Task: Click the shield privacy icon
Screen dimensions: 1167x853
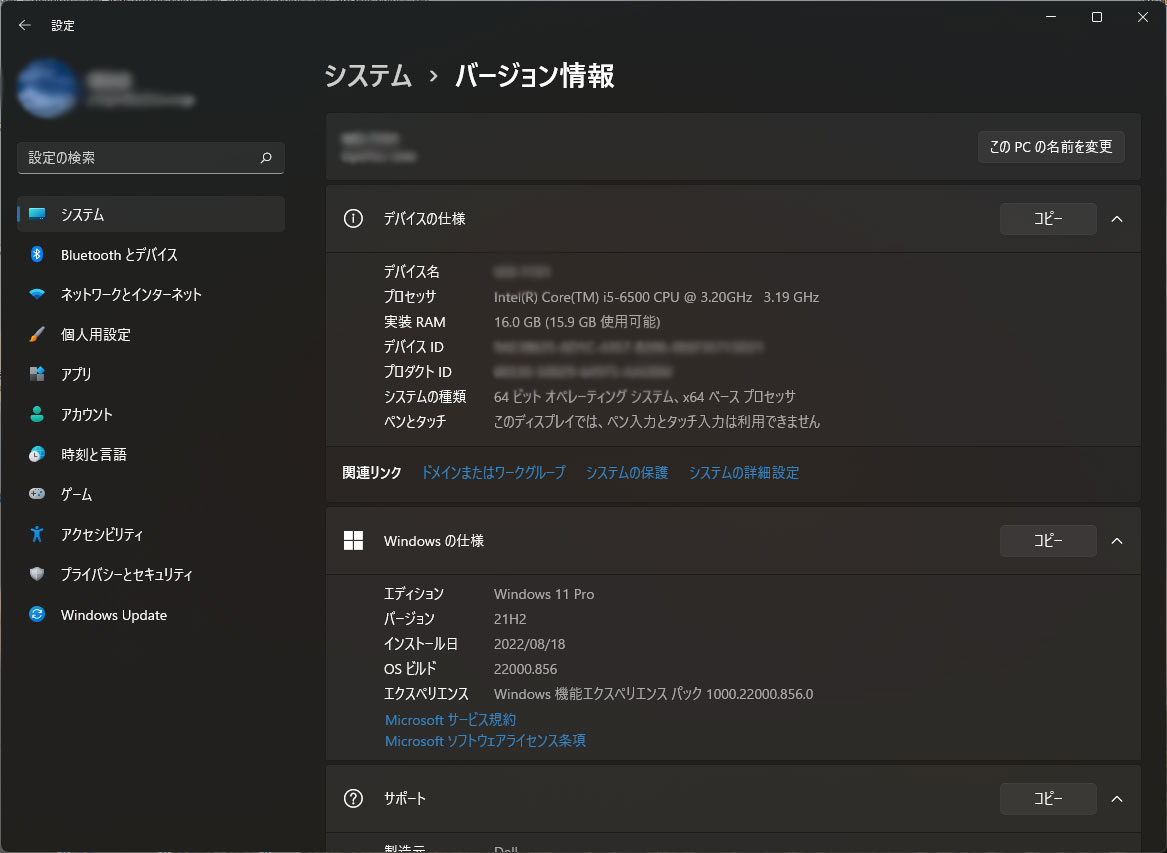Action: point(36,574)
